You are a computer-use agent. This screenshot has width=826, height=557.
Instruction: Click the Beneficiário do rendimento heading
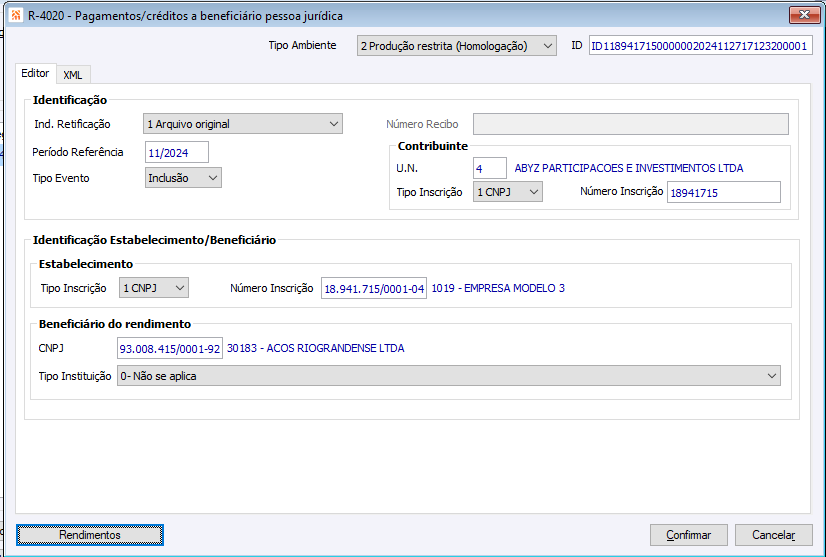click(x=115, y=324)
